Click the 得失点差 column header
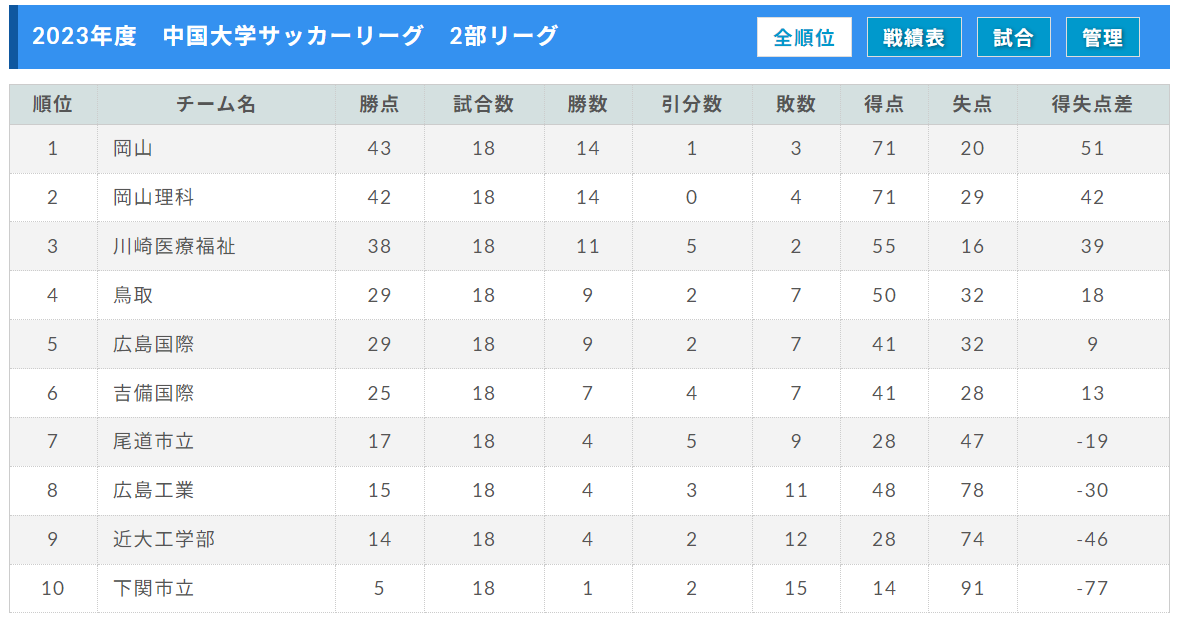The width and height of the screenshot is (1178, 620). coord(1092,104)
